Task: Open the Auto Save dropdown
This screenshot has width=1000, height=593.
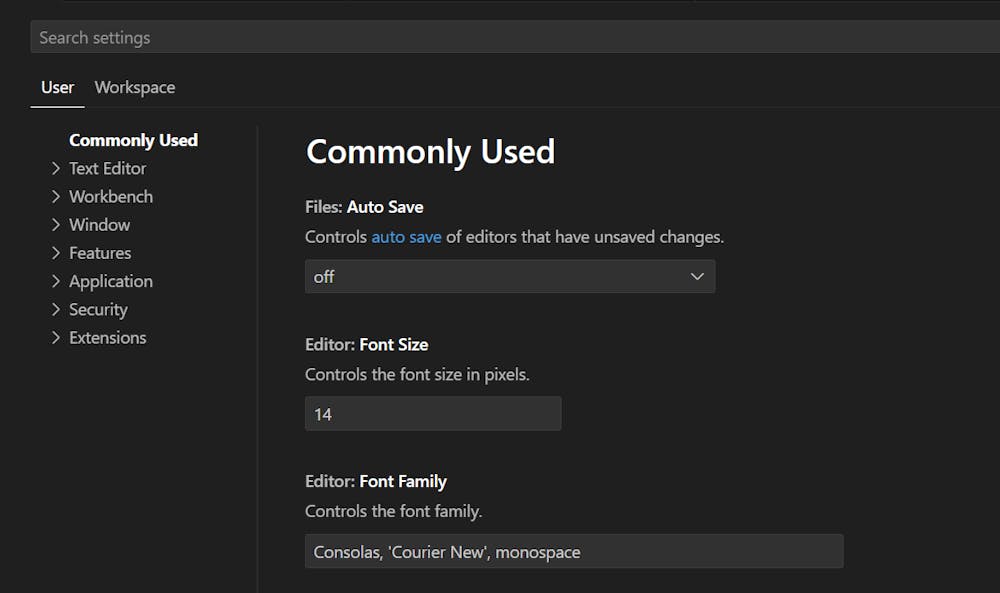Action: [x=509, y=277]
